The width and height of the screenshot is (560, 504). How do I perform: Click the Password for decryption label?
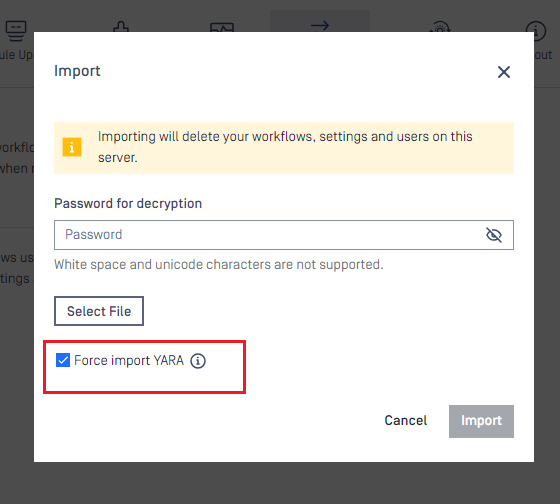click(x=128, y=204)
